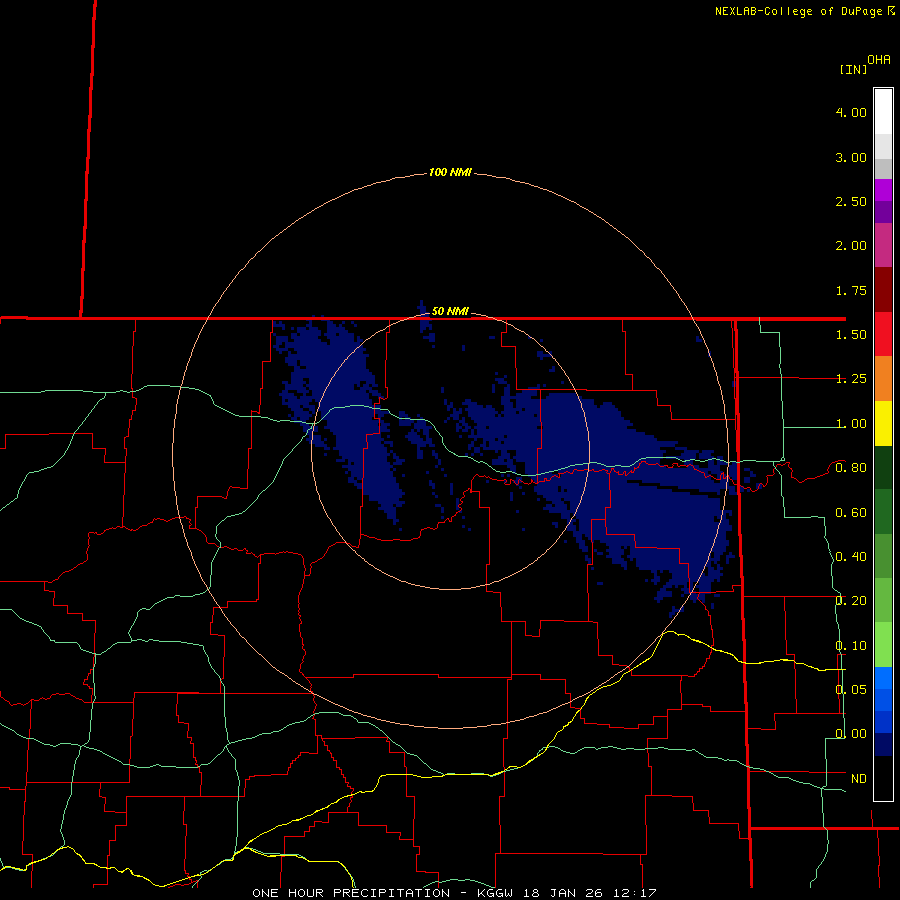Pick the pink-magenta legend swatch near 2.00
The height and width of the screenshot is (900, 900).
point(883,245)
